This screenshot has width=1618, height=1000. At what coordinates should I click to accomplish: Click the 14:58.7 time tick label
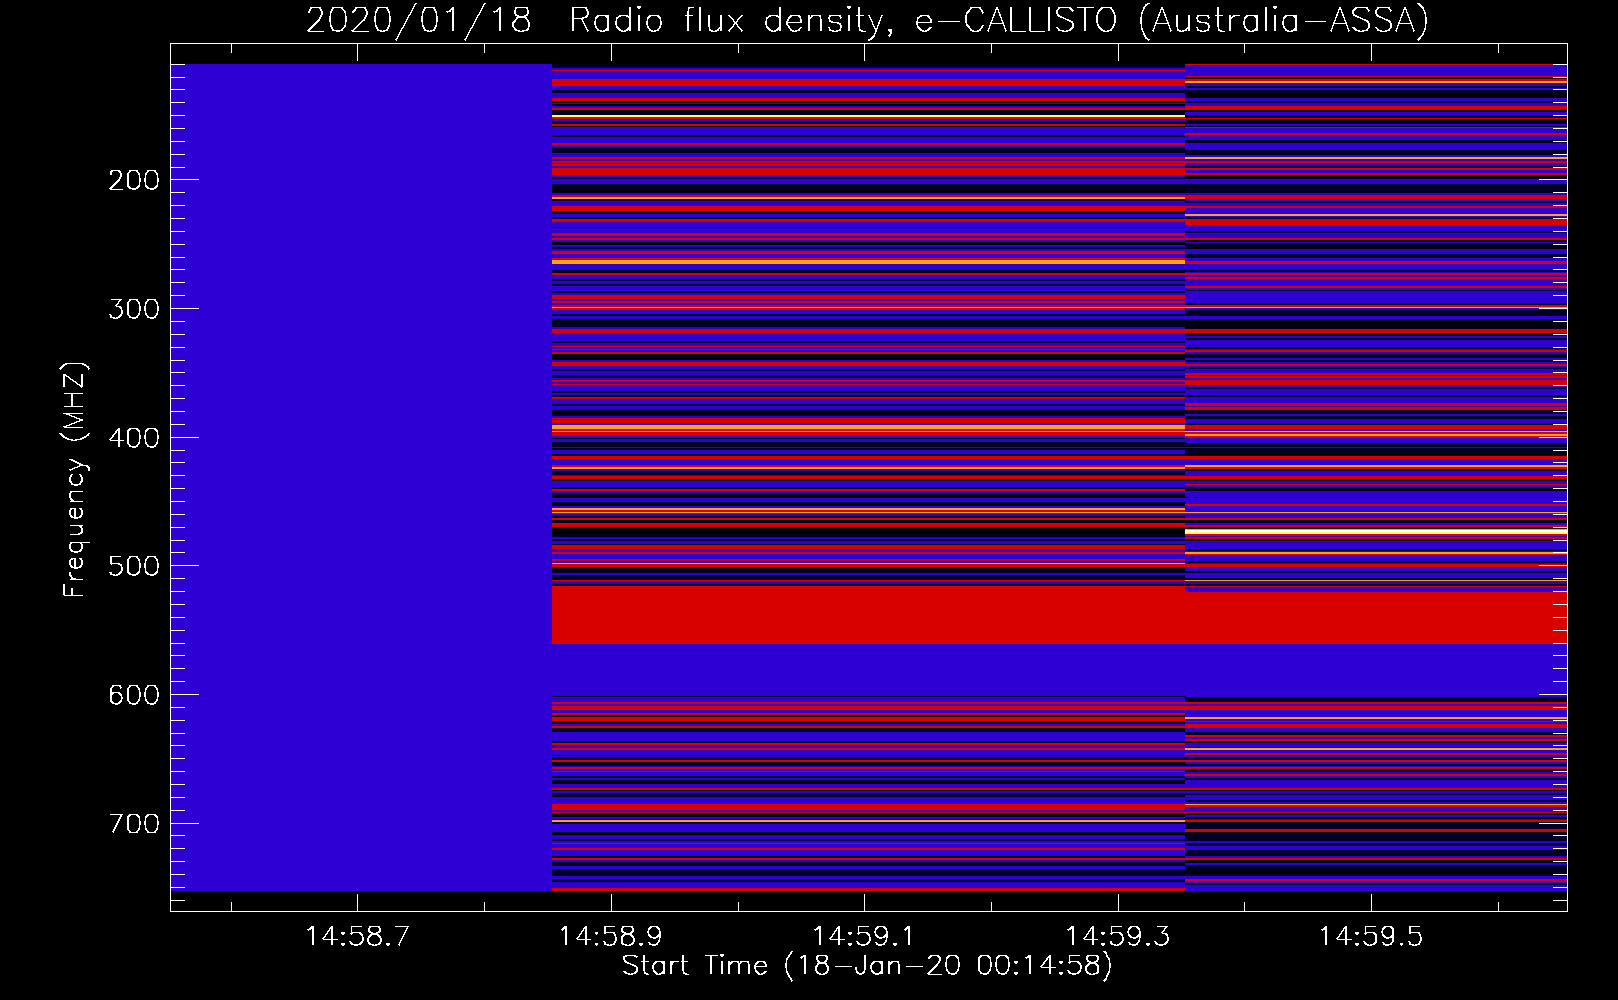click(357, 937)
